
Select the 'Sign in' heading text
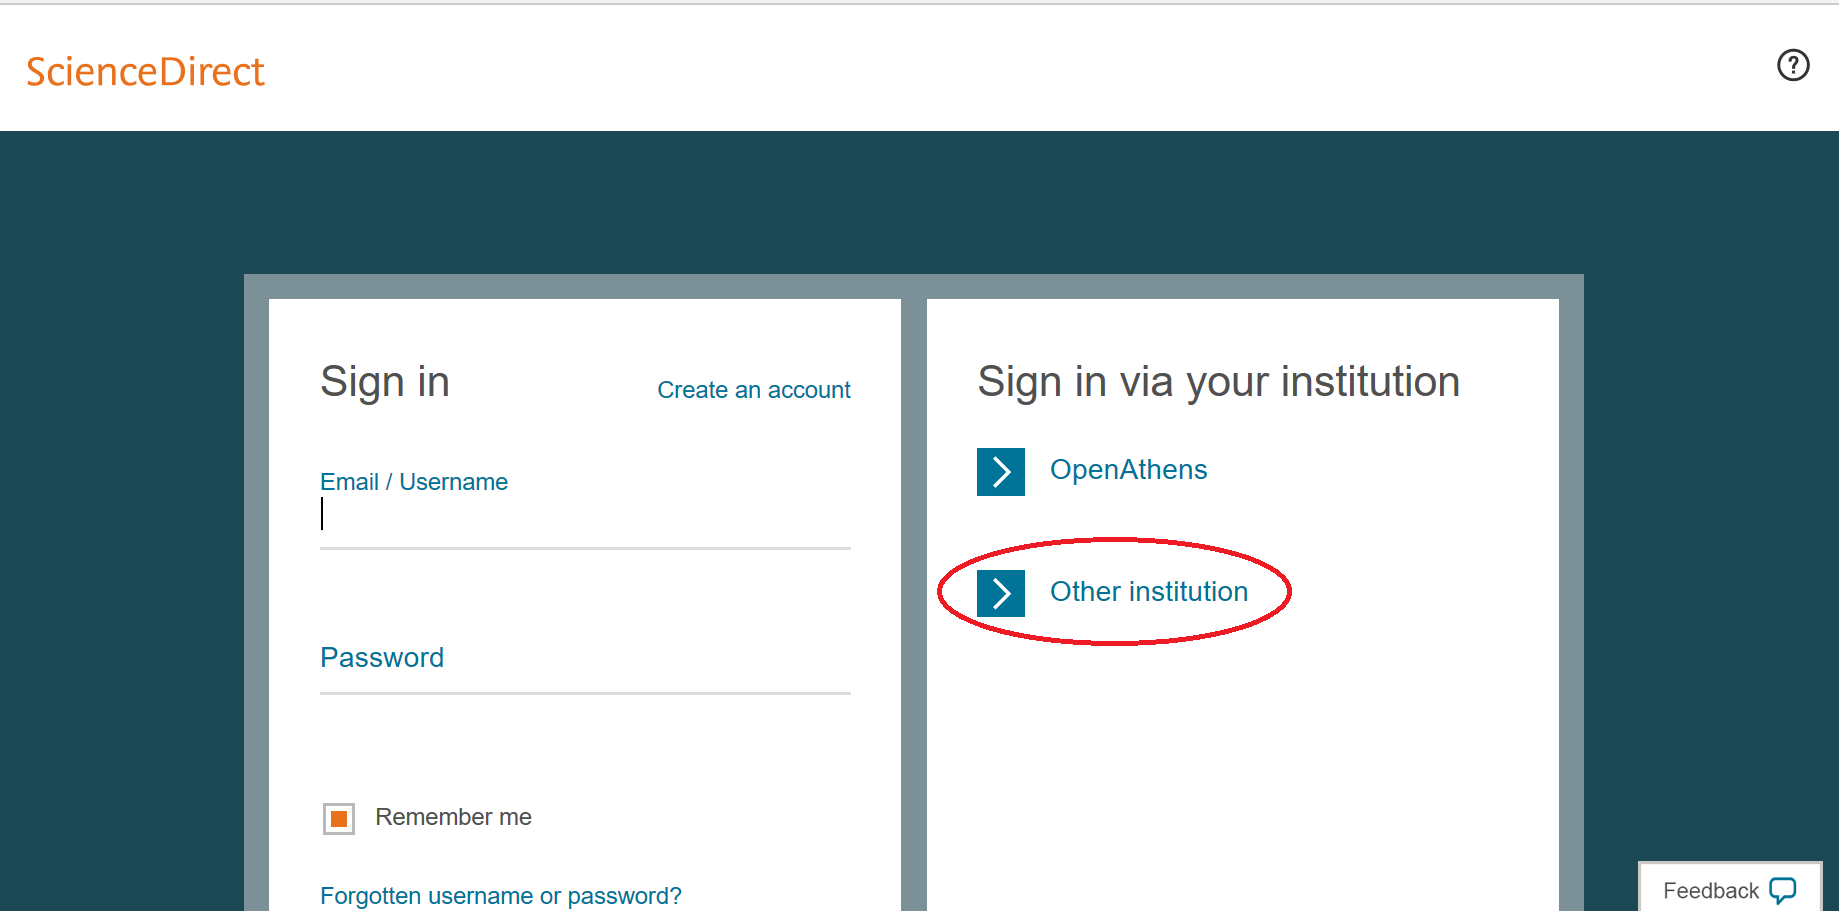(x=385, y=382)
